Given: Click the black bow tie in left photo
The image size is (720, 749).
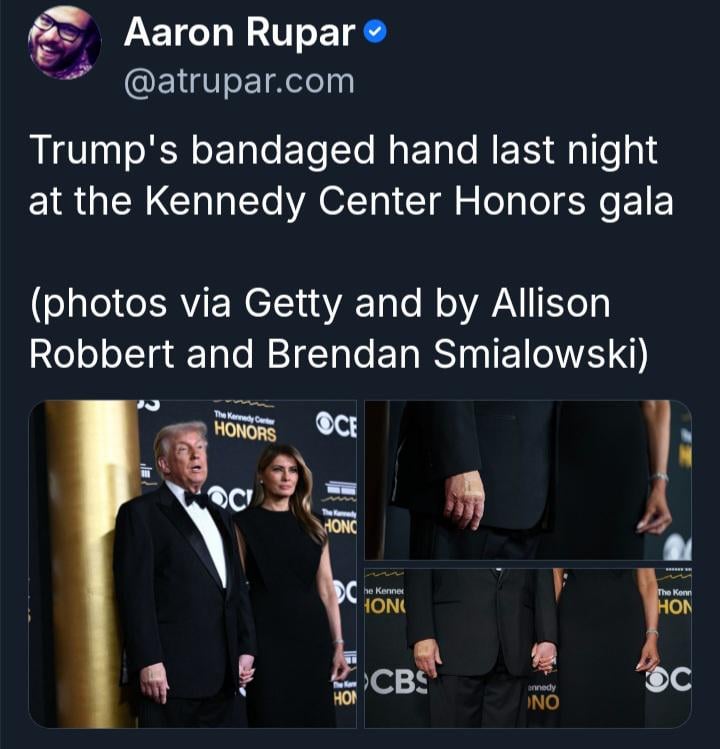Looking at the screenshot, I should point(196,500).
